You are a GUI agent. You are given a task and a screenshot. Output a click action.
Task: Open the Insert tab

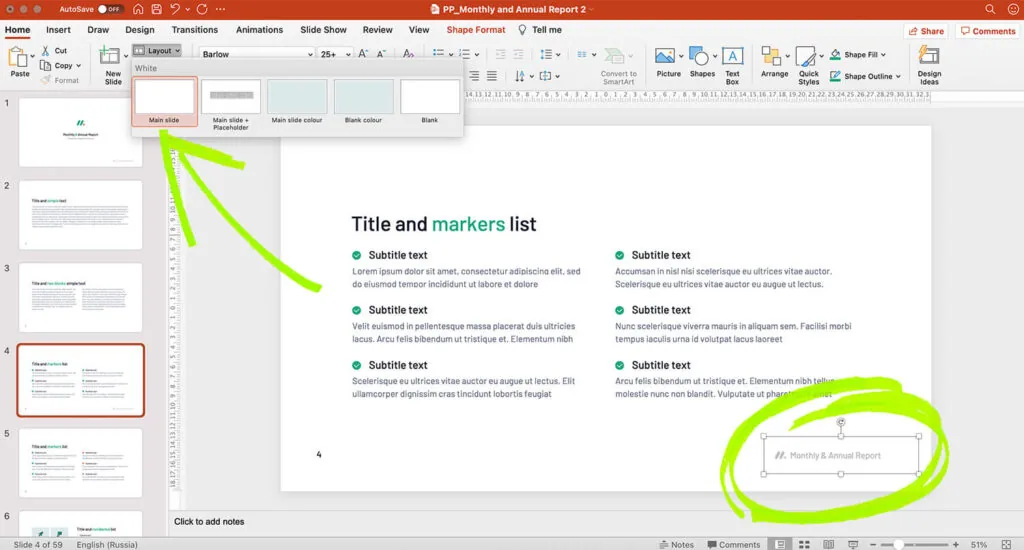click(58, 30)
